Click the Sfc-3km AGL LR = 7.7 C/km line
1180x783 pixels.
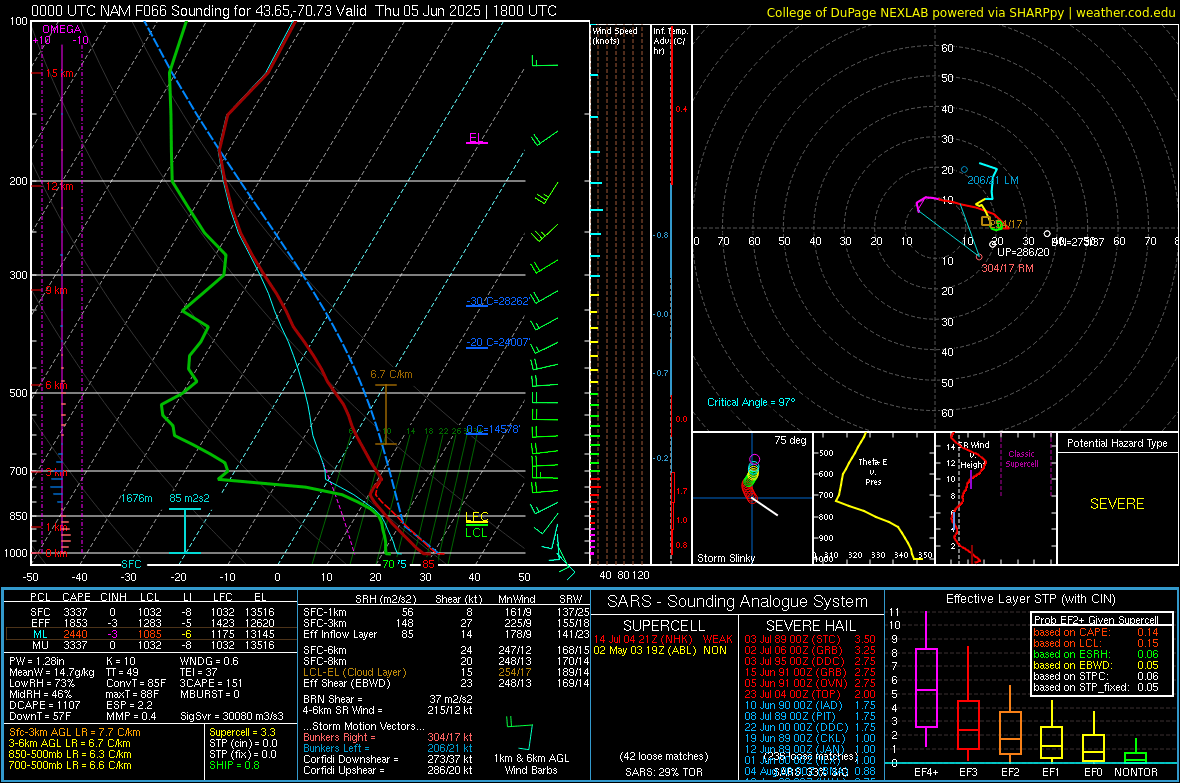point(75,732)
